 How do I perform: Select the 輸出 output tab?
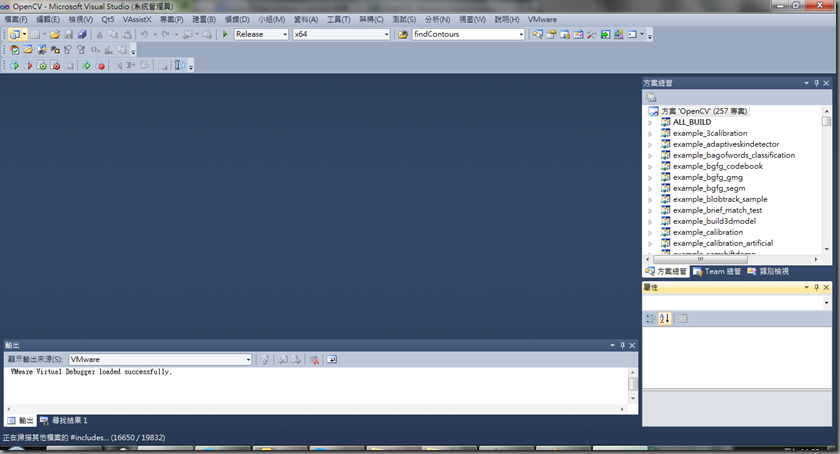pyautogui.click(x=20, y=421)
